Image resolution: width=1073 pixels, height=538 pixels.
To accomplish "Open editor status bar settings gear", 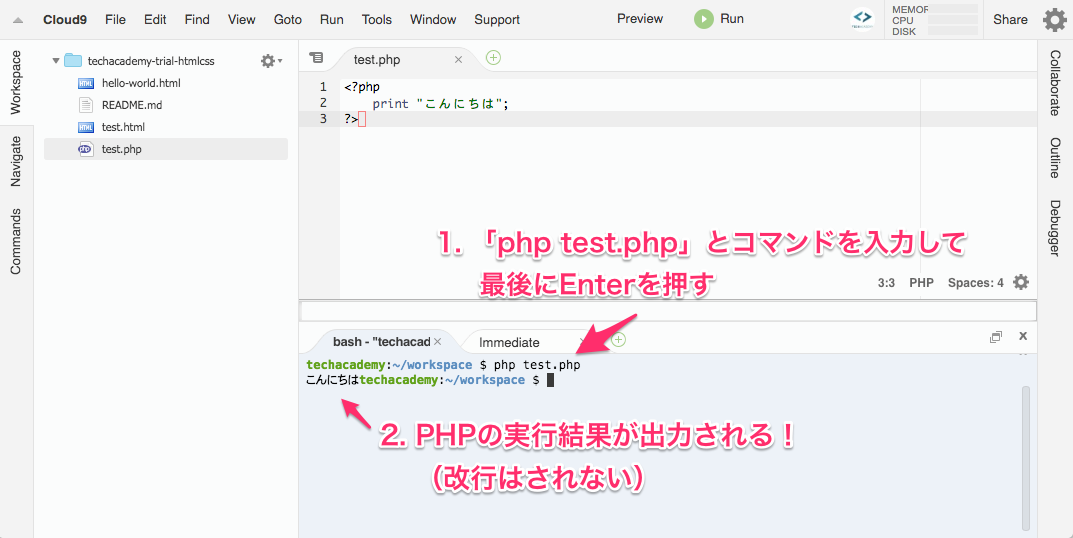I will pyautogui.click(x=1021, y=282).
